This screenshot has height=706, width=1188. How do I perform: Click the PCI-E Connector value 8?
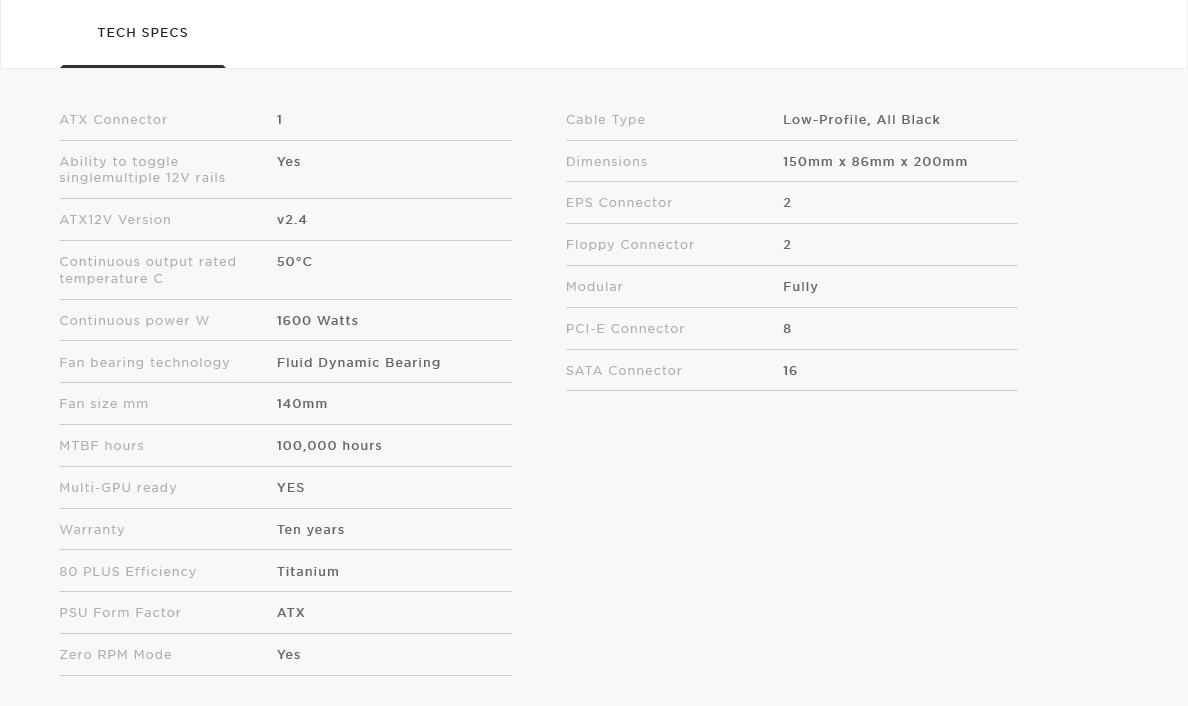(787, 329)
